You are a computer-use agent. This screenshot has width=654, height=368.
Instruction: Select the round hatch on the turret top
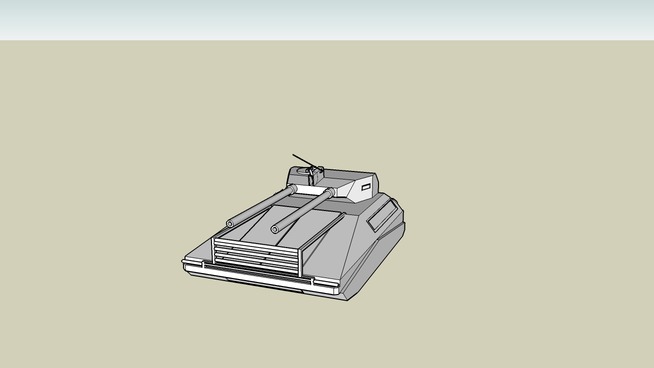(x=303, y=170)
